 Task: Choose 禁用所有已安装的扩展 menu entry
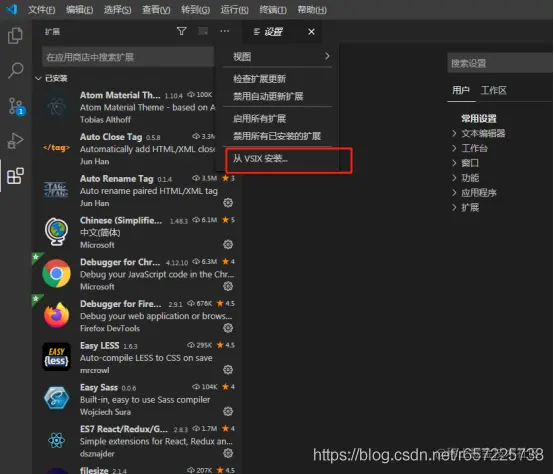277,136
